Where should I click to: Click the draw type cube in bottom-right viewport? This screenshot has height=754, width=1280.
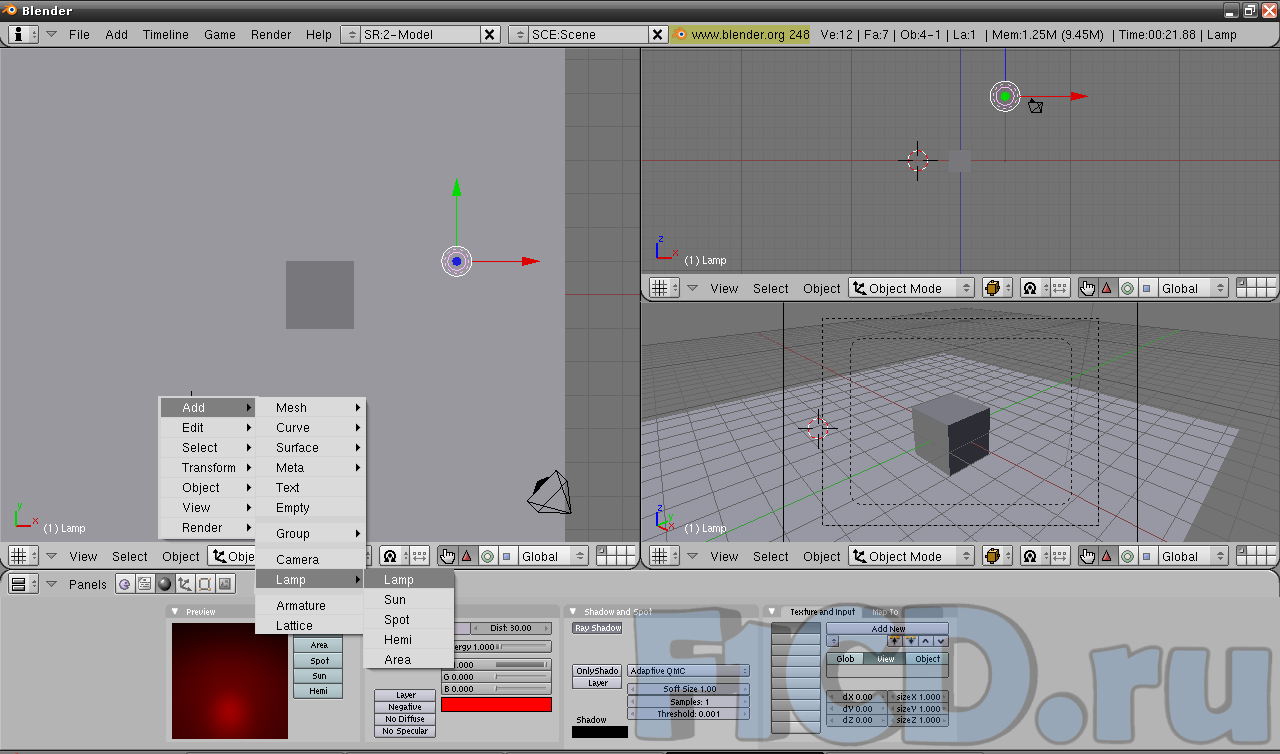pos(997,556)
